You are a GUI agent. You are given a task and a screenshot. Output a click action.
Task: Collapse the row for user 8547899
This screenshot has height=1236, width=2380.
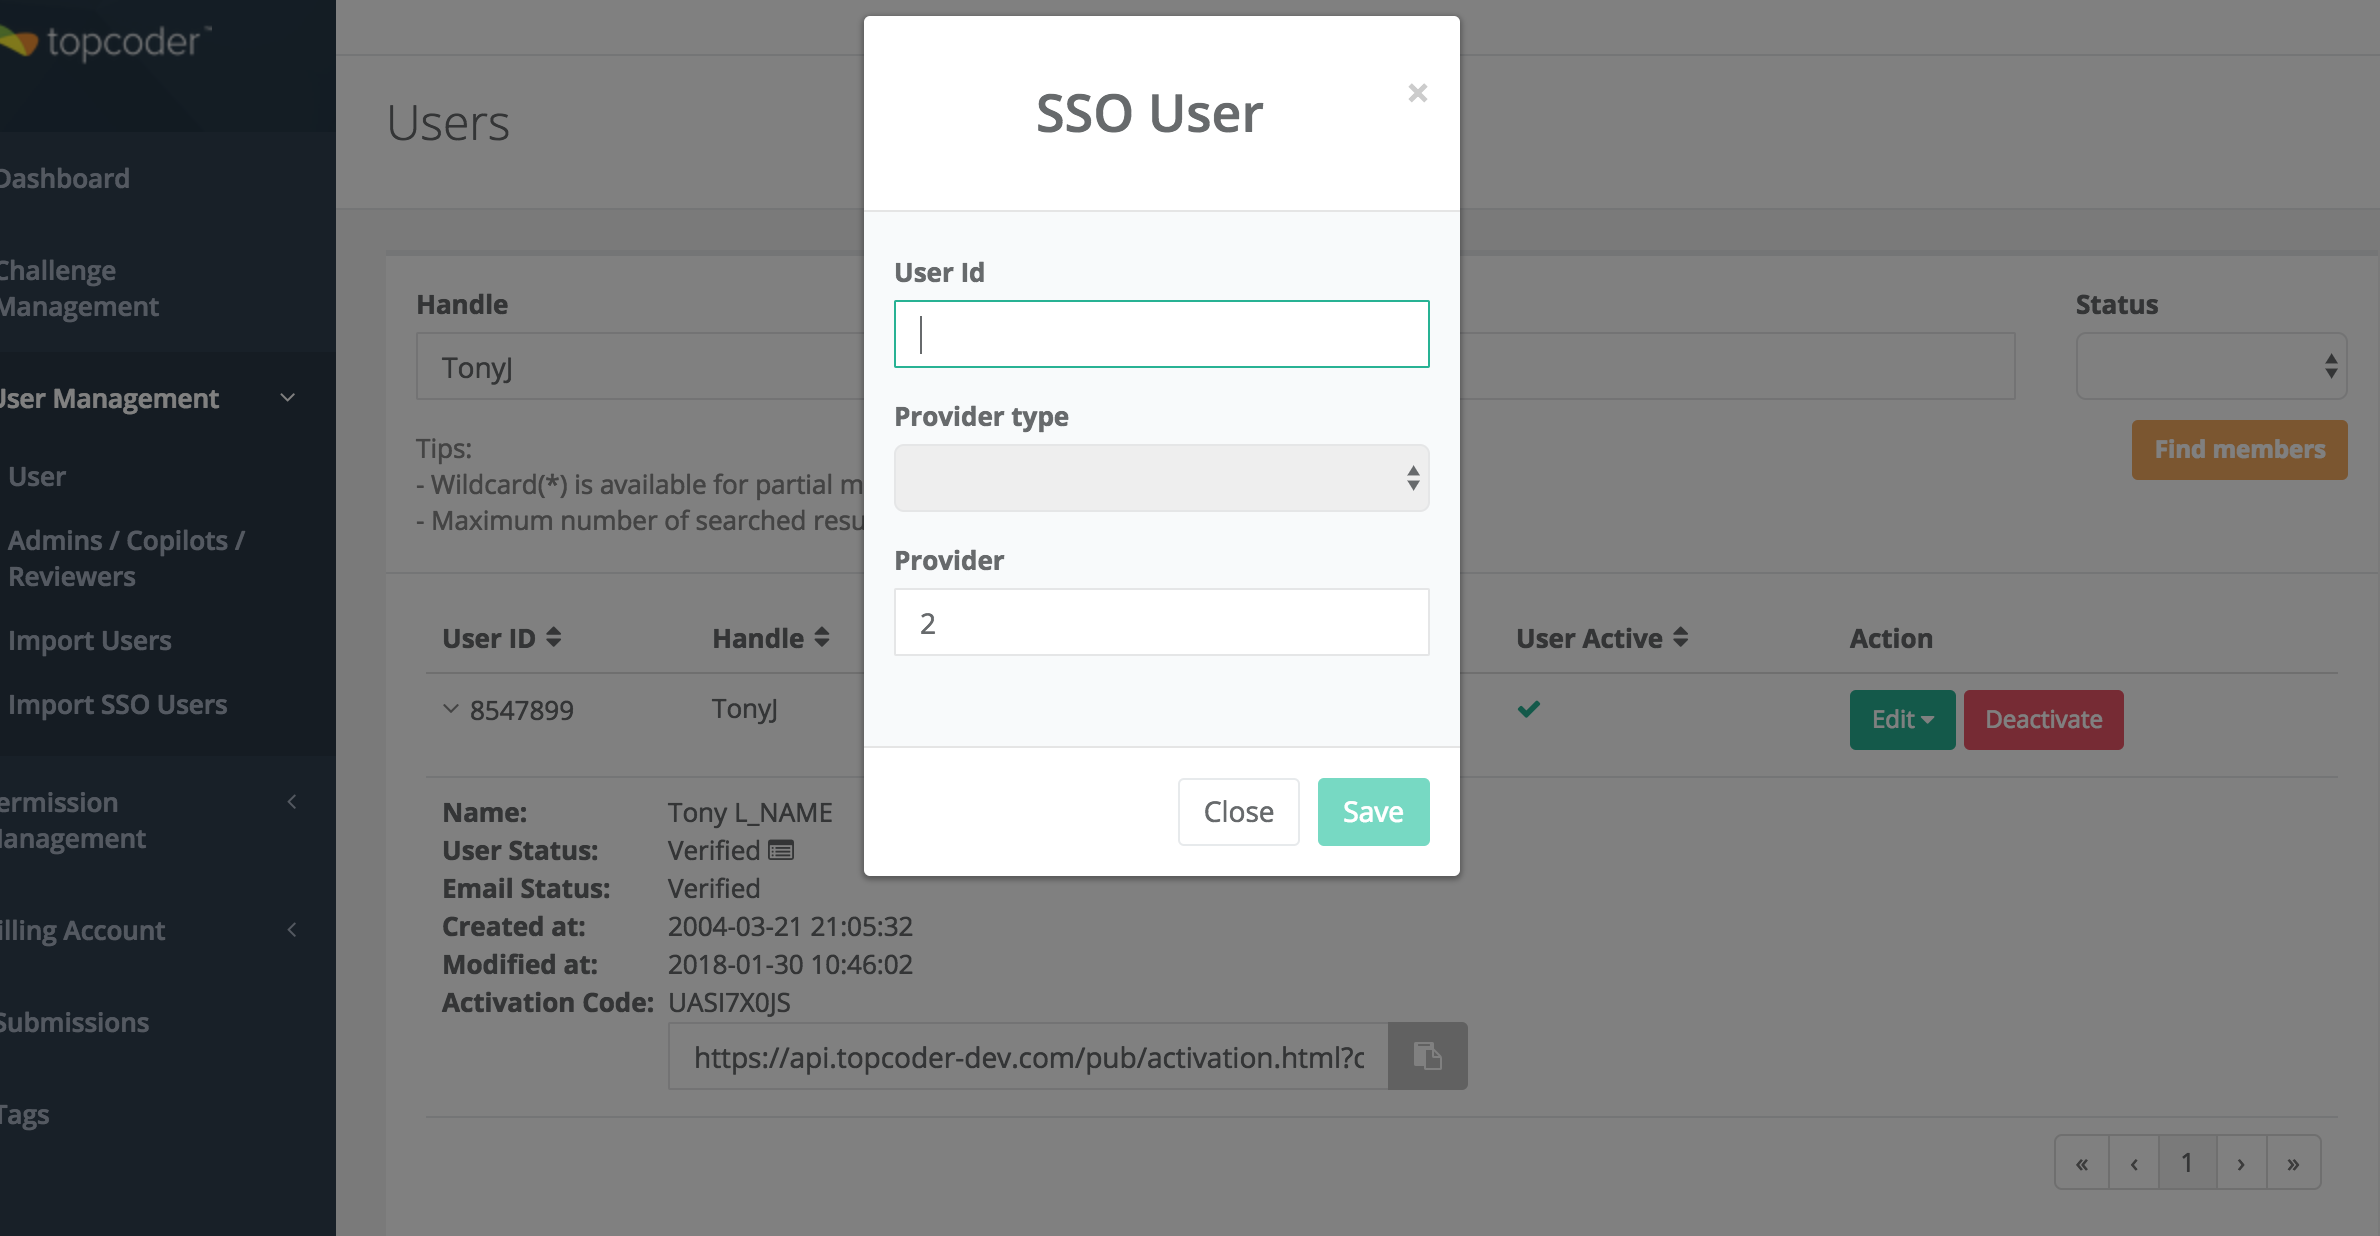(x=451, y=709)
